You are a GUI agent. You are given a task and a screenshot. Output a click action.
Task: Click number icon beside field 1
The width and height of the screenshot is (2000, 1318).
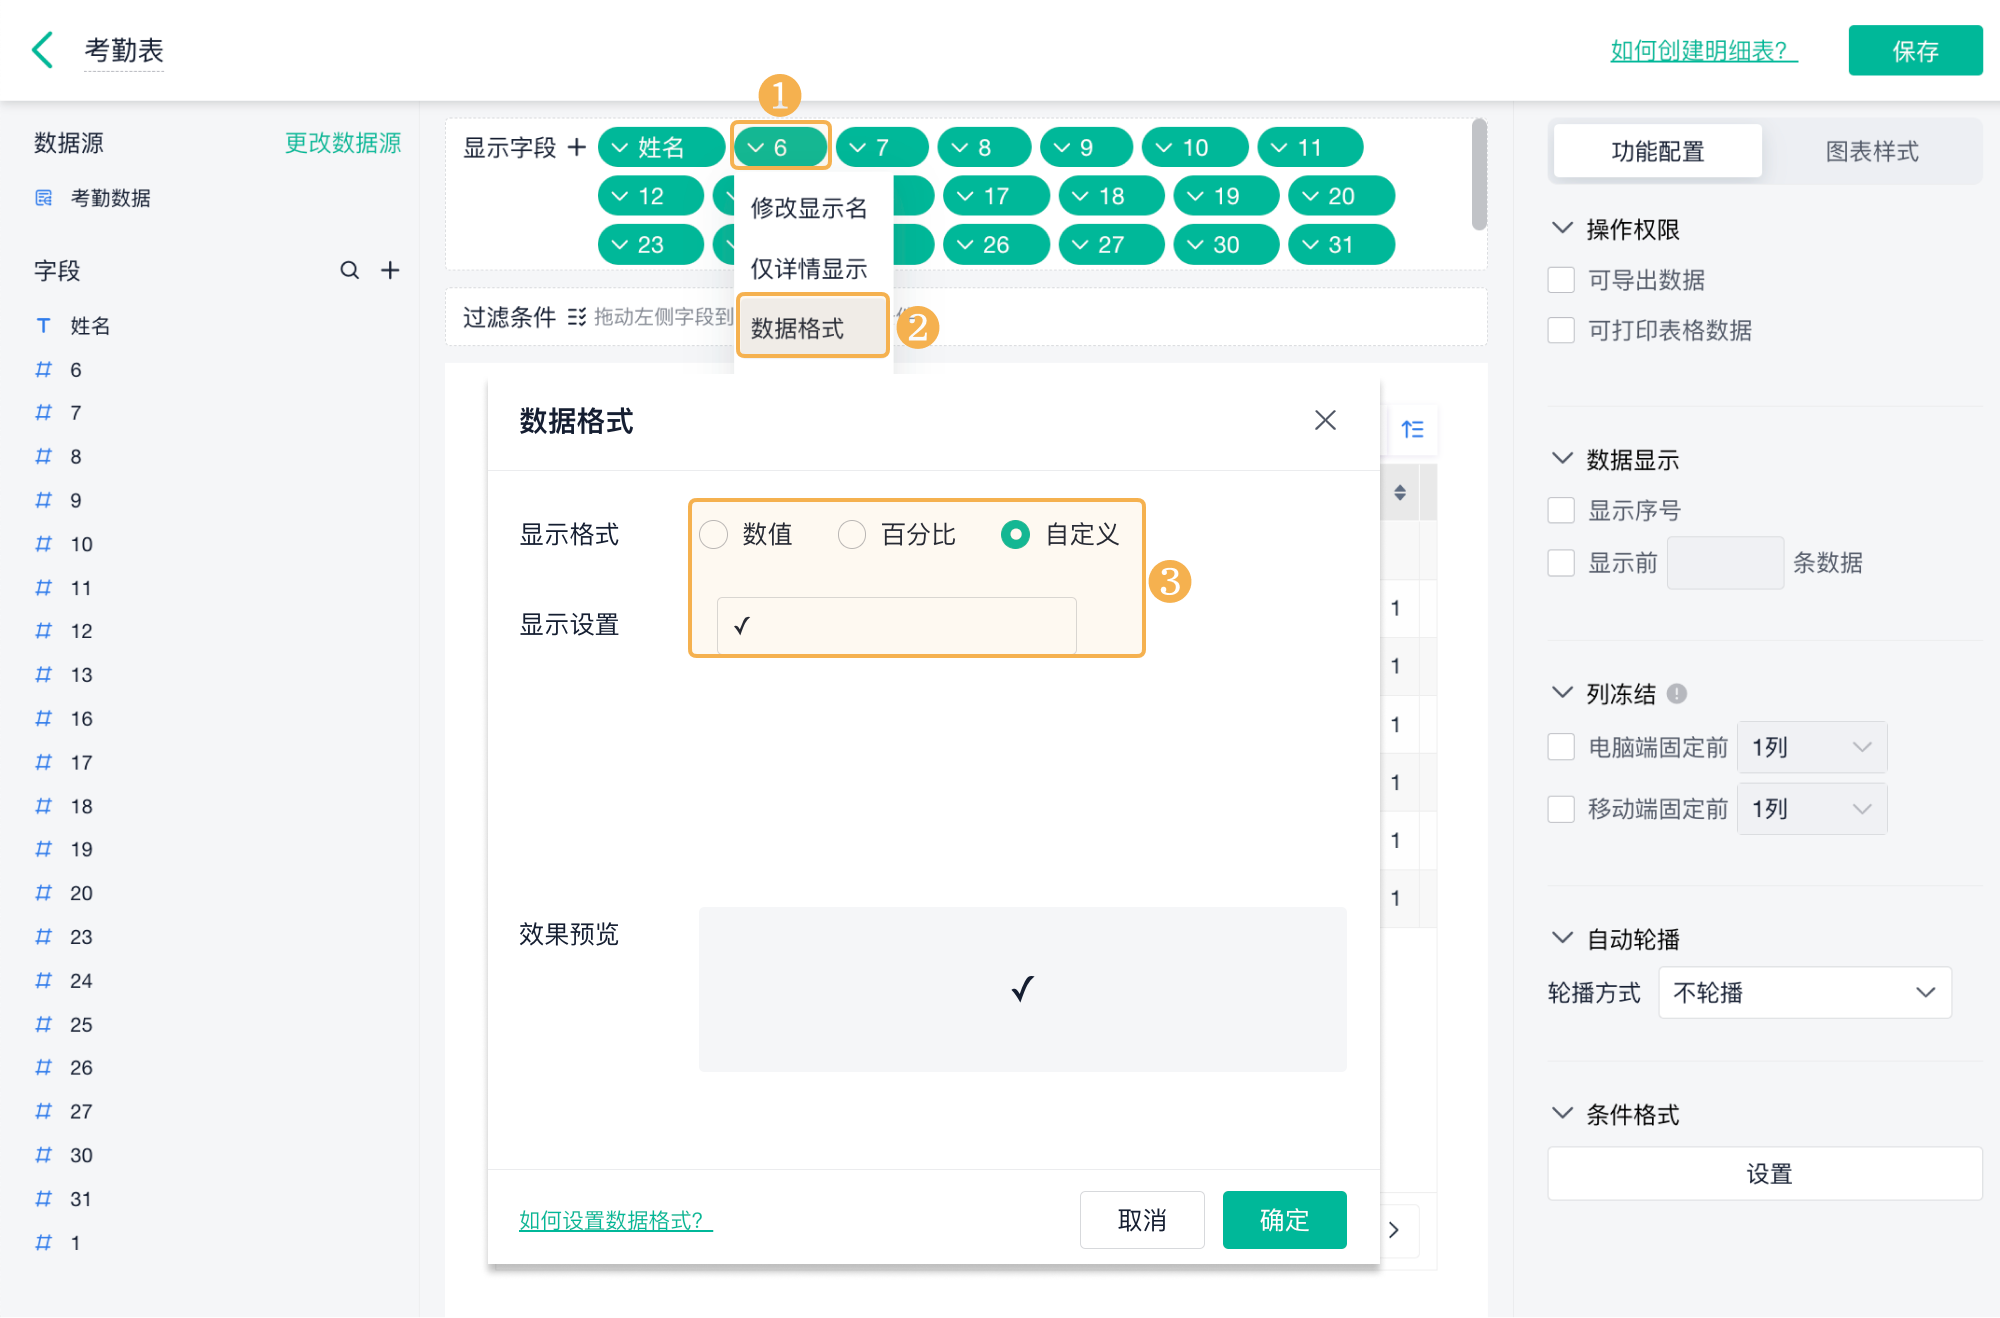tap(44, 1242)
